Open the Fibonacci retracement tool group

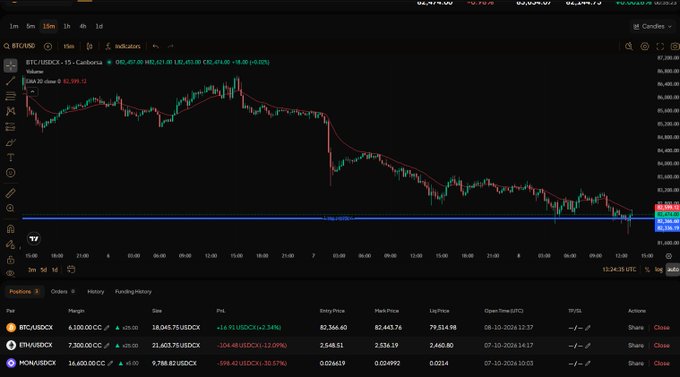point(10,96)
